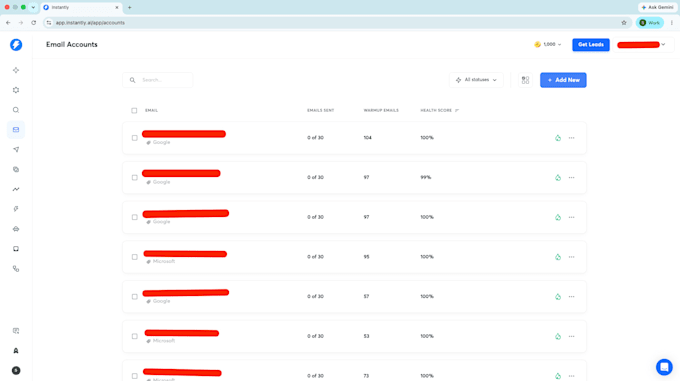
Task: Click the '99%' health score value
Action: tap(425, 177)
